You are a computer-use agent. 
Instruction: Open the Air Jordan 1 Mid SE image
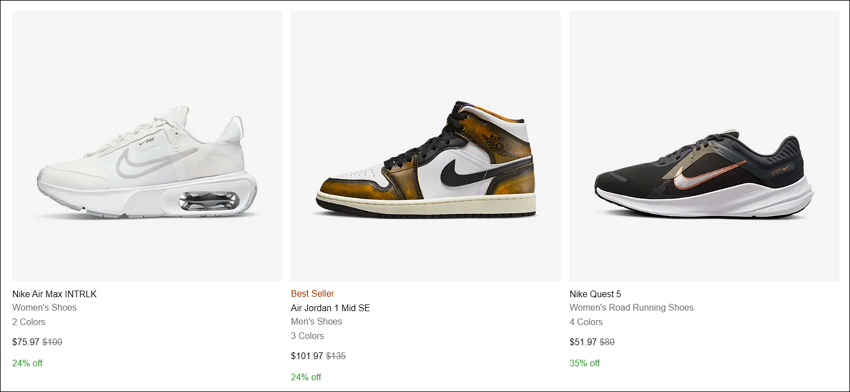426,146
